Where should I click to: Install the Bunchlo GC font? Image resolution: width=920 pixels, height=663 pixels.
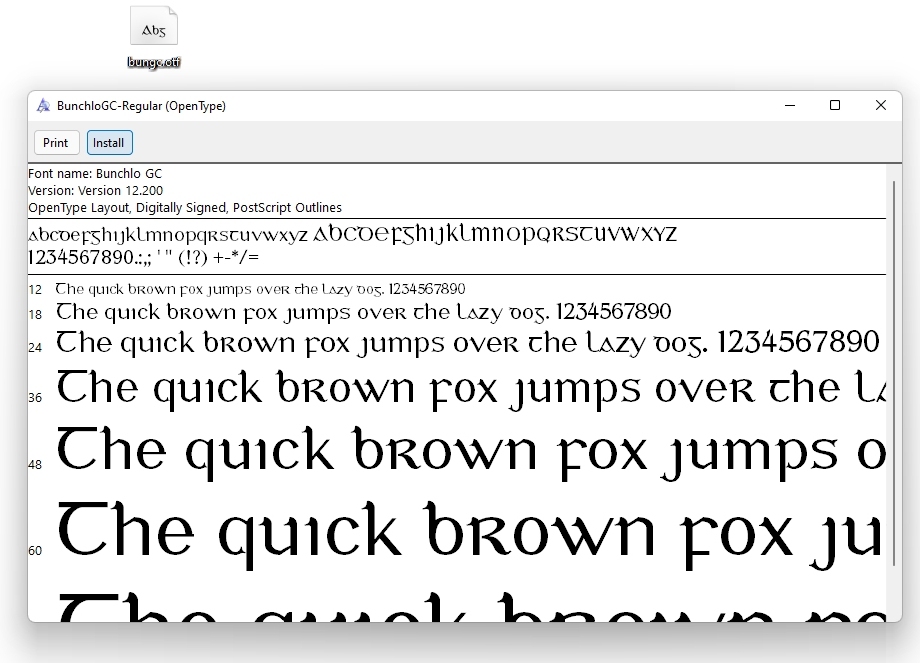pyautogui.click(x=109, y=142)
